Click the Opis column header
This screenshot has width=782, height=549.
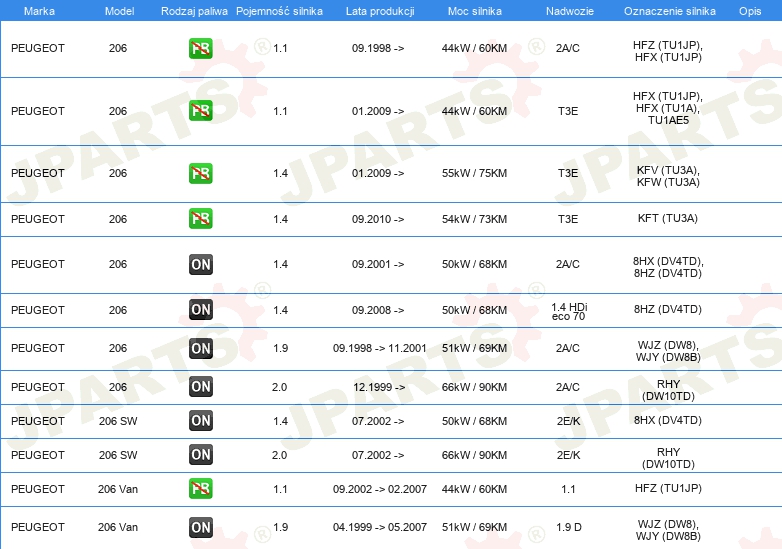[749, 10]
